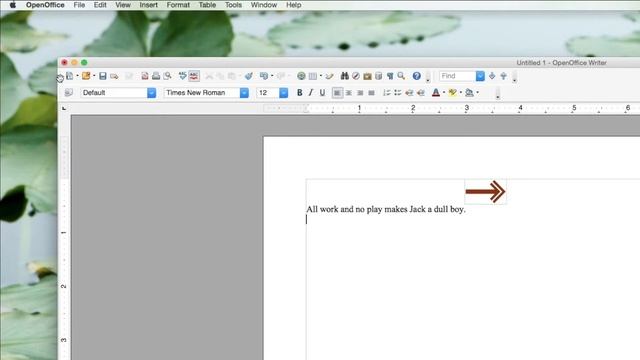The height and width of the screenshot is (360, 640).
Task: Open Data Sources
Action: pyautogui.click(x=379, y=76)
